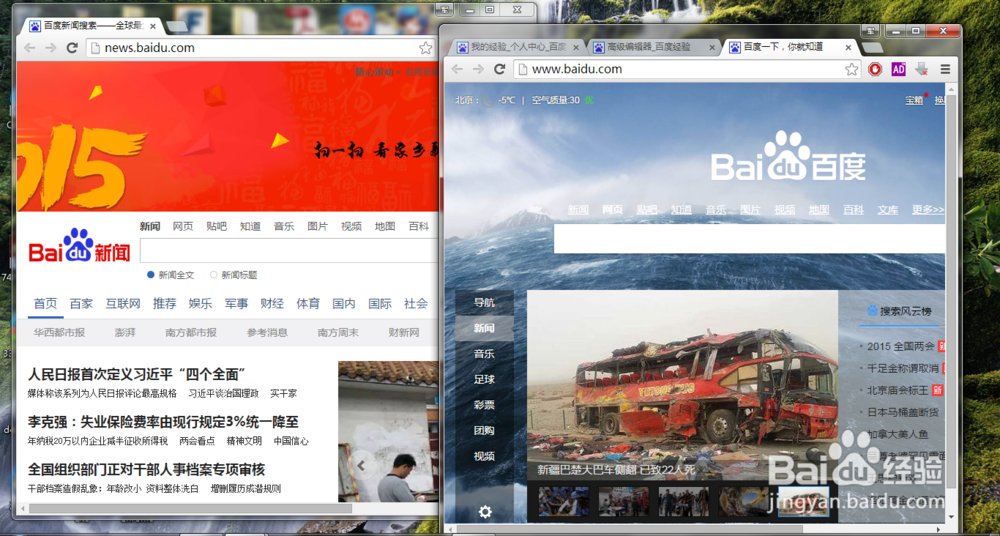Image resolution: width=1000 pixels, height=536 pixels.
Task: Open headline 全国组织部门正对干部人事档案专项审核
Action: pos(146,470)
